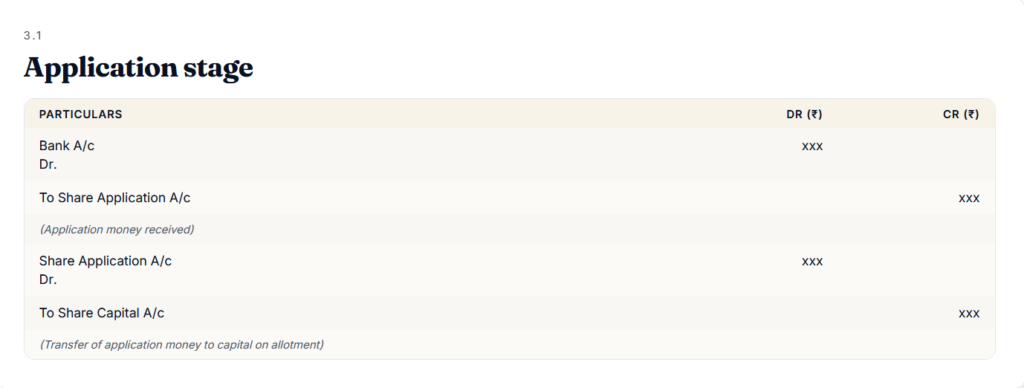Viewport: 1024px width, 388px height.
Task: Select the To Share Application A/c row
Action: coord(509,198)
